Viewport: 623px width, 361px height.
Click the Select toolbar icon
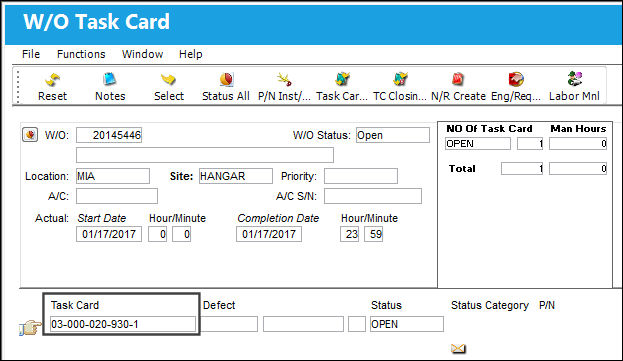[x=168, y=79]
